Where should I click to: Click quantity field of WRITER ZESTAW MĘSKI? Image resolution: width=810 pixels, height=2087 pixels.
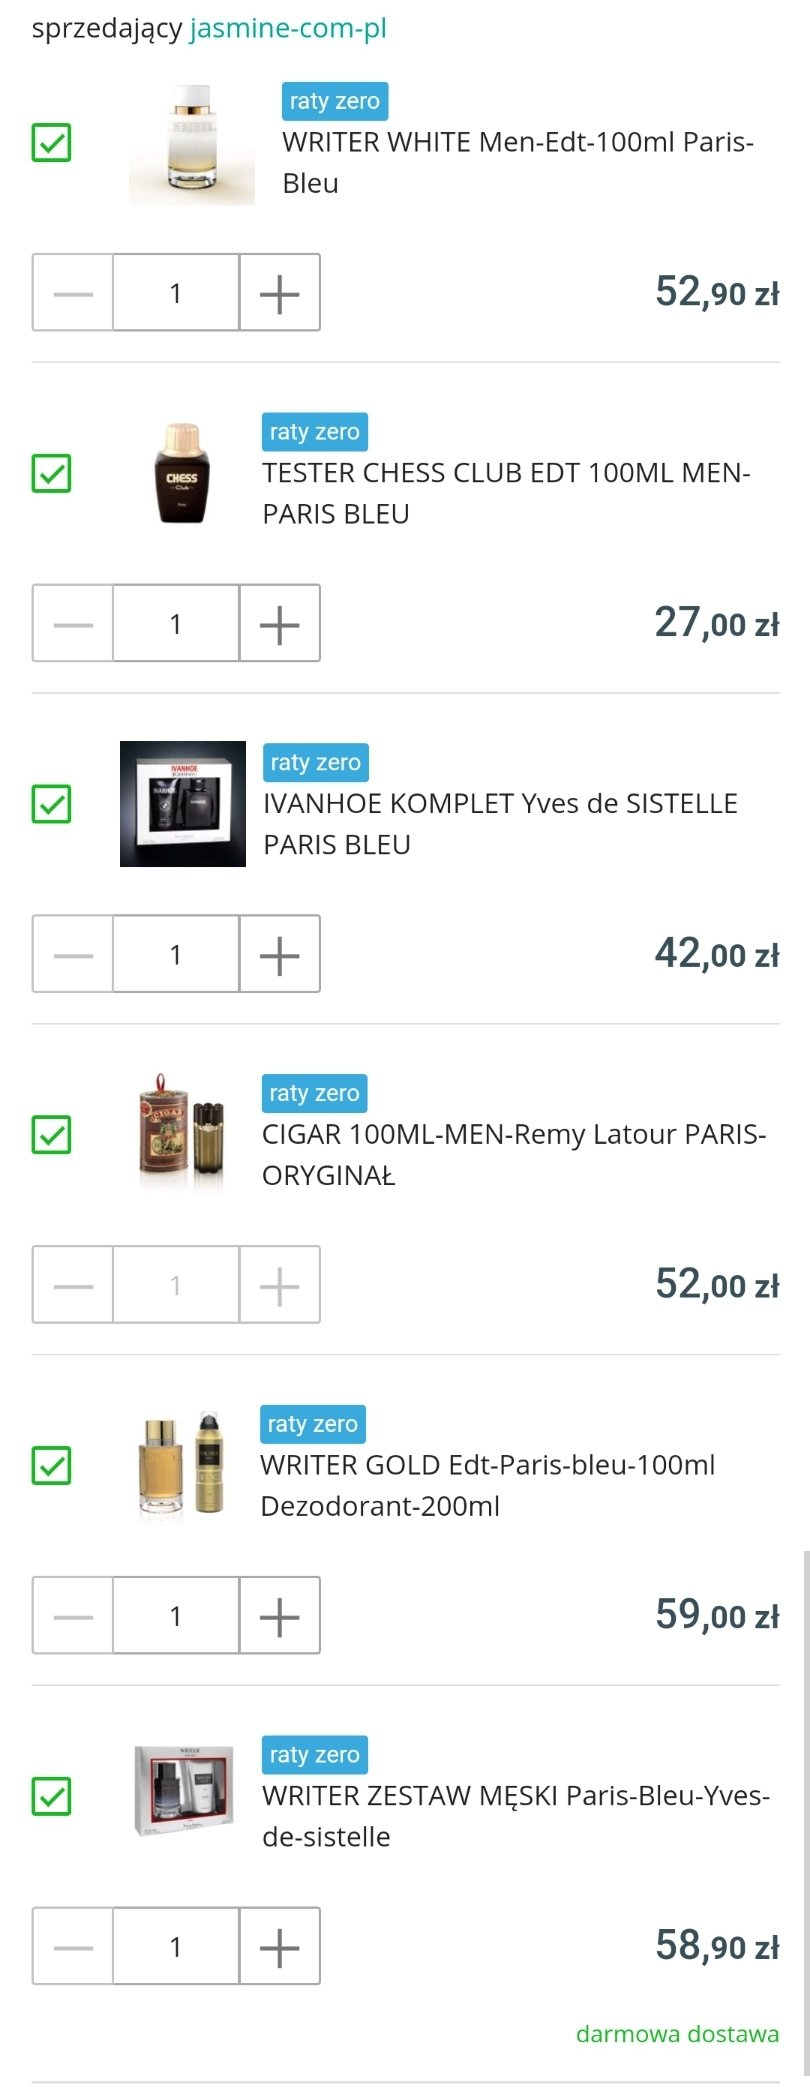[x=176, y=1947]
